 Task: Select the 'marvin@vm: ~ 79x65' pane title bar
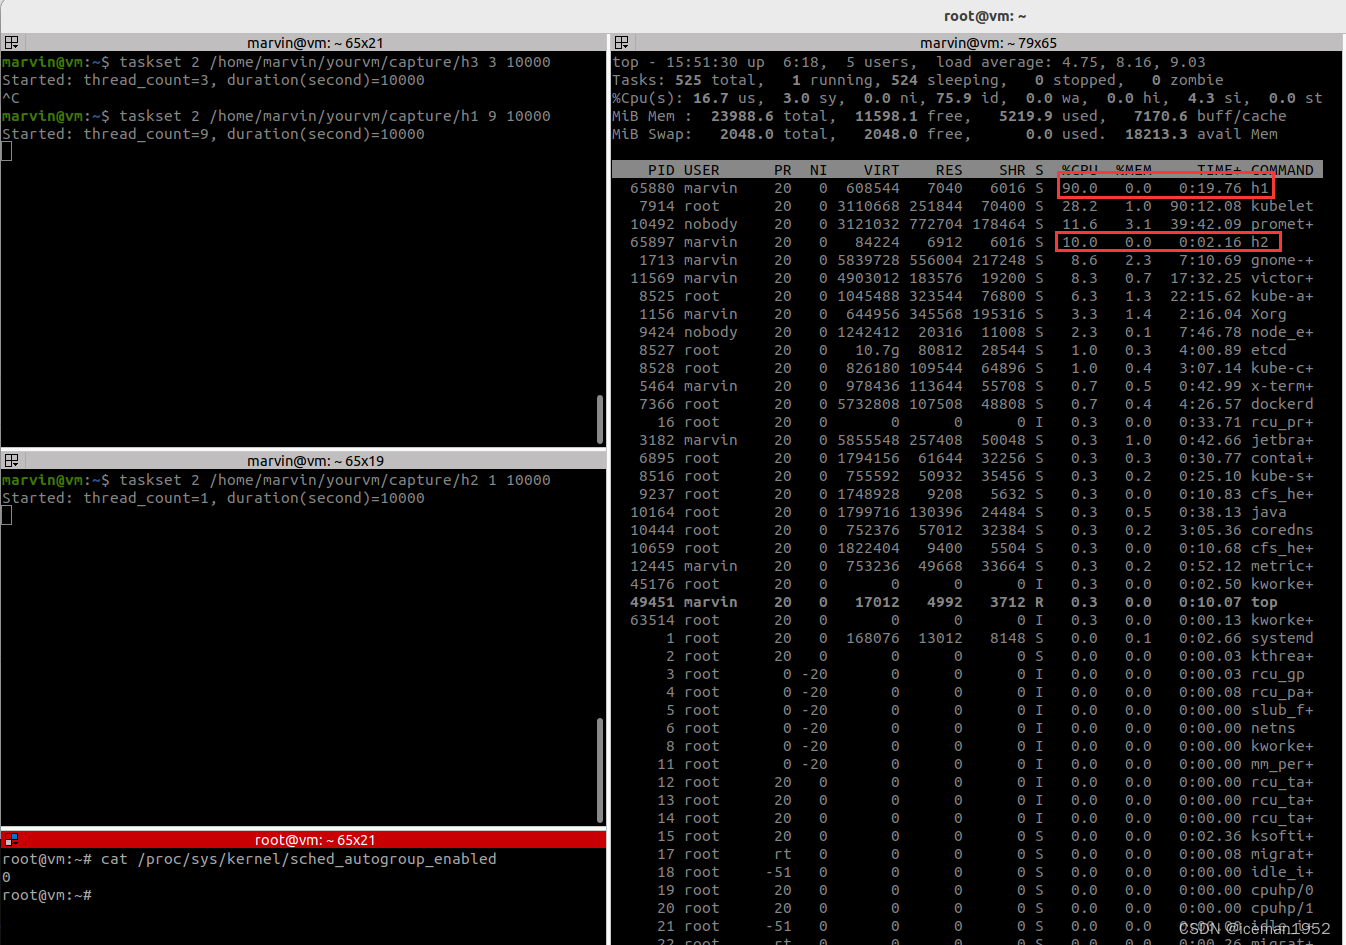click(x=976, y=42)
